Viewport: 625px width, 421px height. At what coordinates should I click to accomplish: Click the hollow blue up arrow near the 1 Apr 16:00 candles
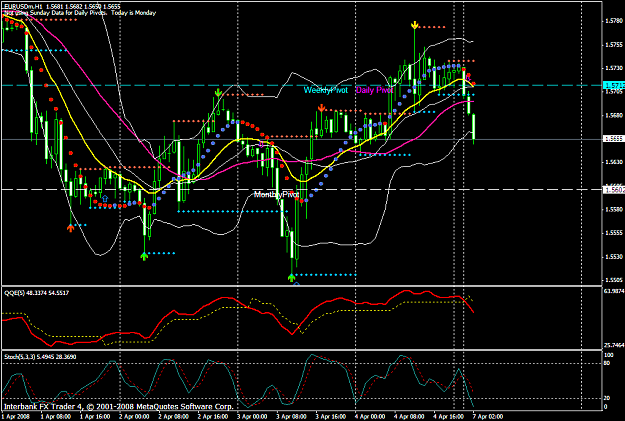pos(105,198)
